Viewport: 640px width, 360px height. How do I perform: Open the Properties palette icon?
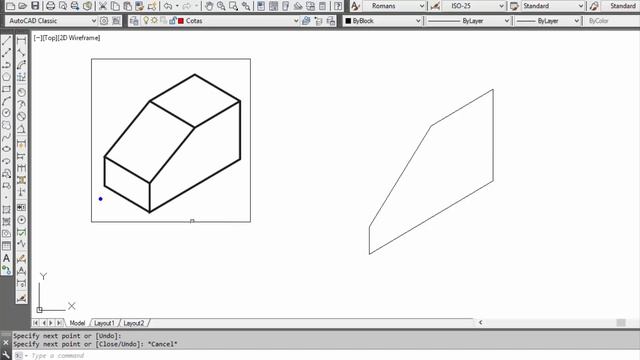261,6
